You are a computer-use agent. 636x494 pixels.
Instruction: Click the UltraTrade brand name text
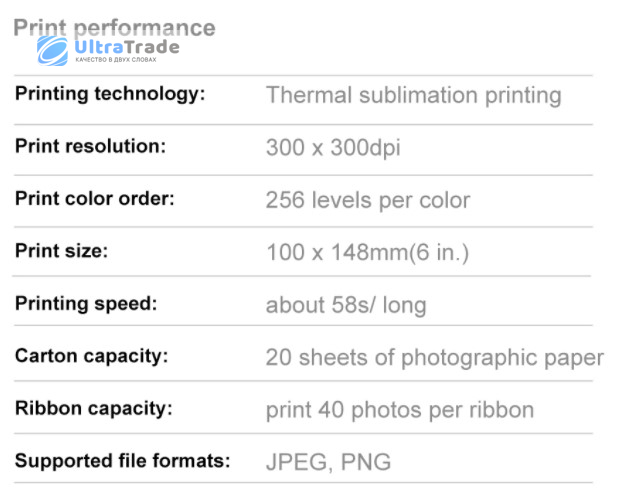[x=127, y=47]
